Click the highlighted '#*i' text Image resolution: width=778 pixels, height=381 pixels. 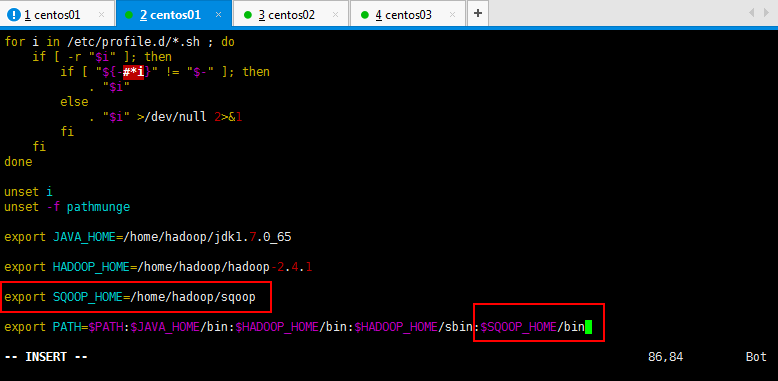(133, 72)
